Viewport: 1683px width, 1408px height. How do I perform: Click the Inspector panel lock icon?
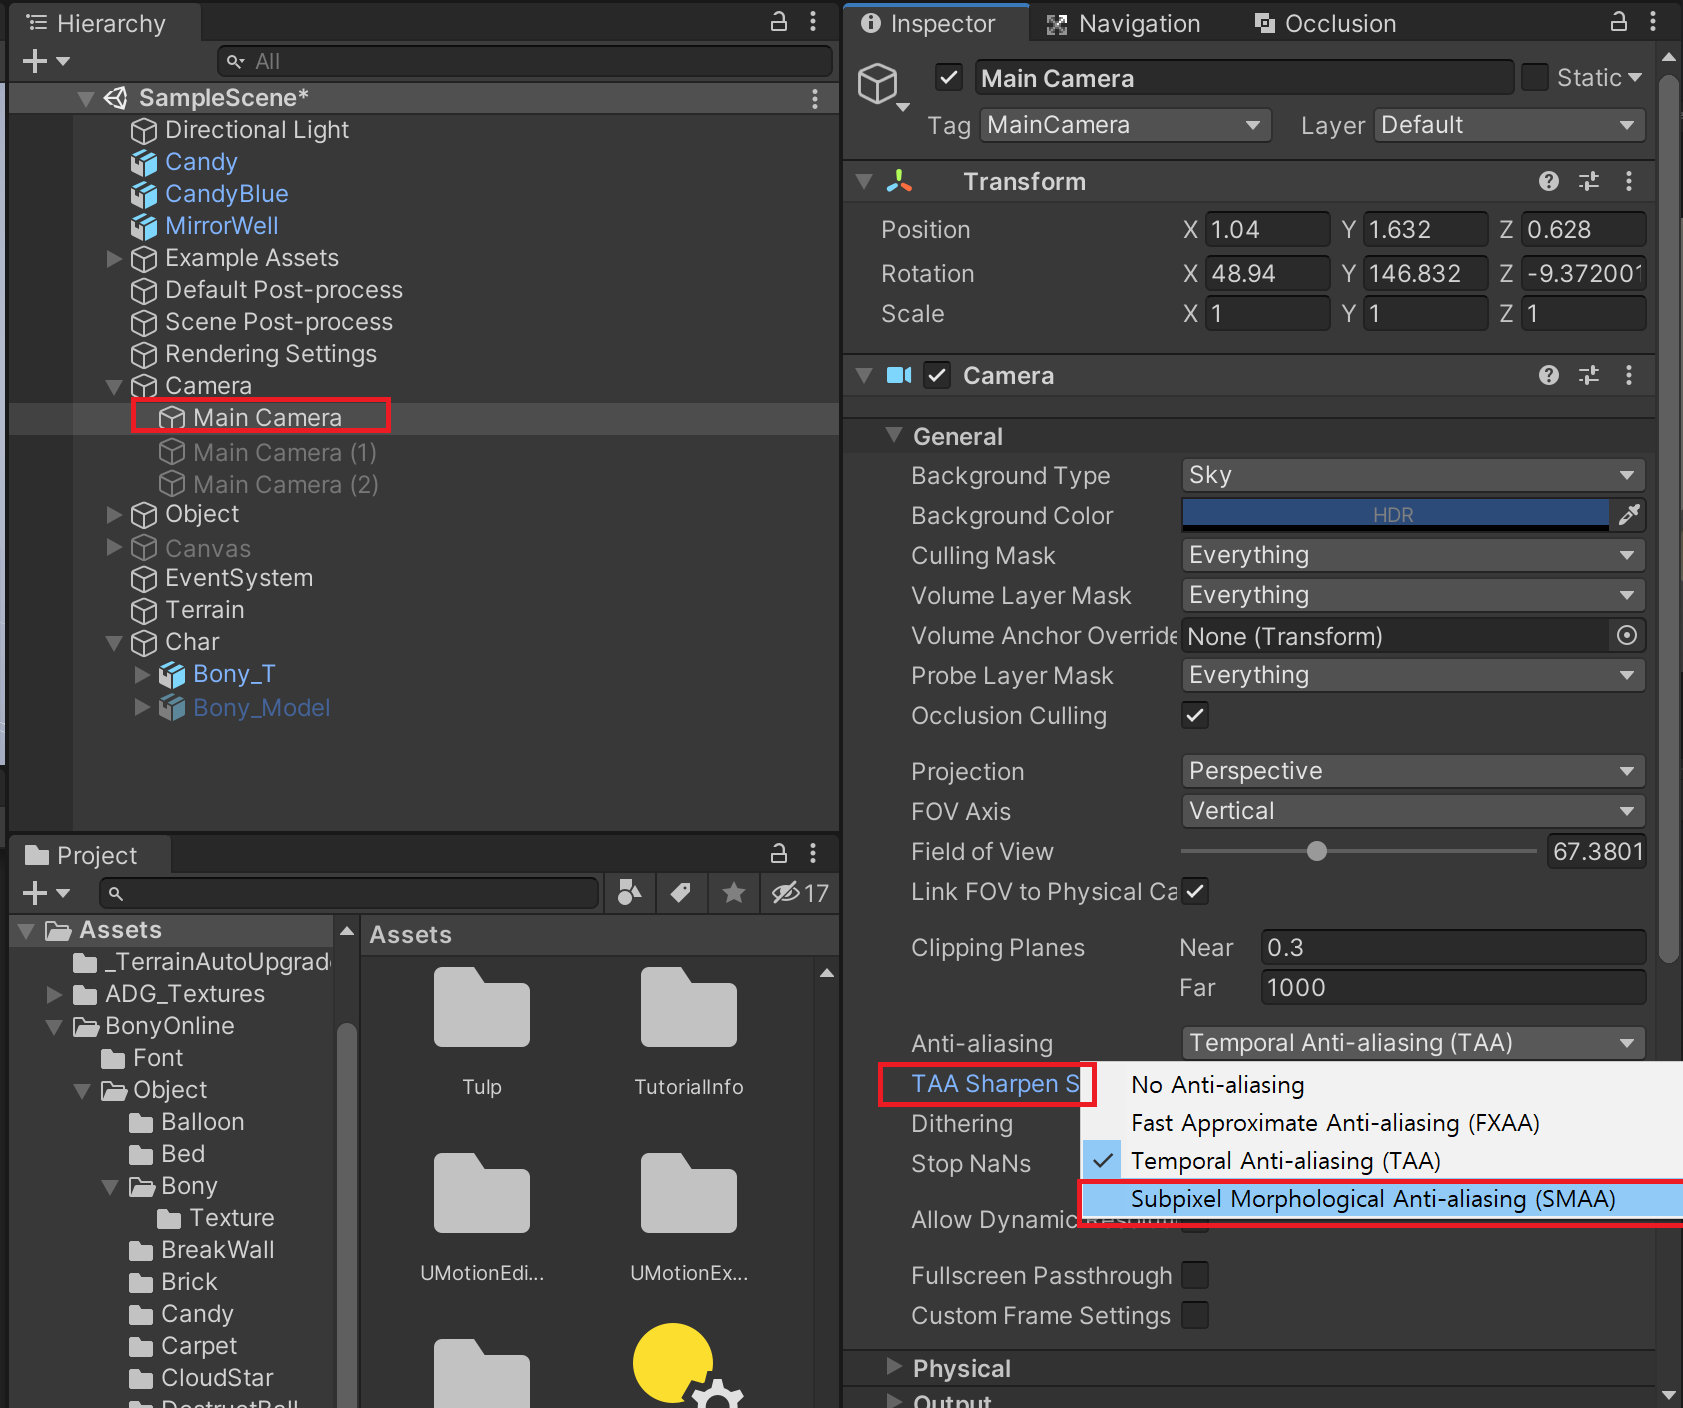point(1618,21)
